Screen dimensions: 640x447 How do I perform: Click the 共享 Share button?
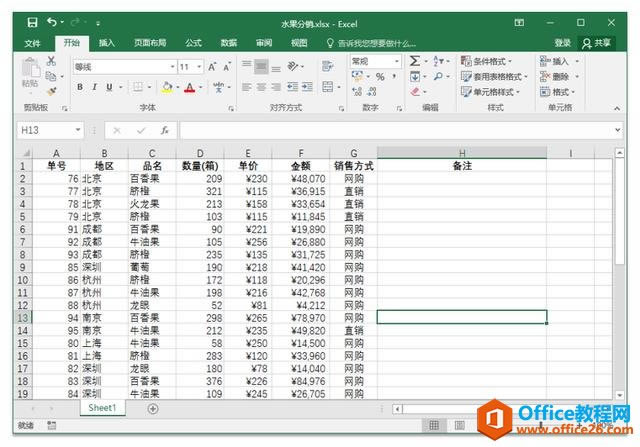[x=597, y=43]
